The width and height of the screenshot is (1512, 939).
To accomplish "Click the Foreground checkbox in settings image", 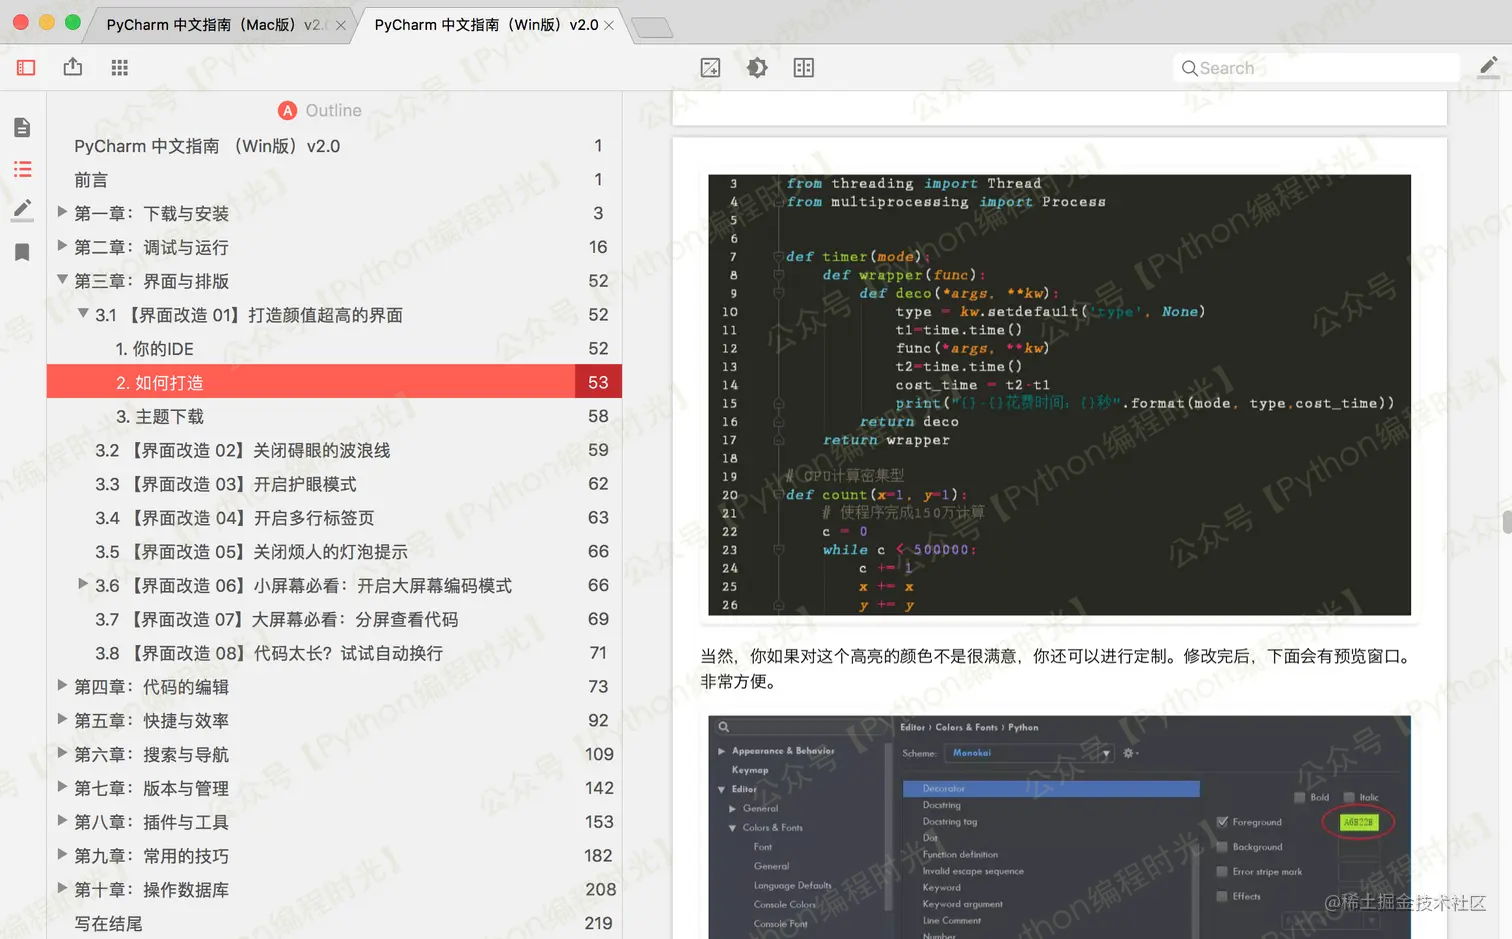I will pos(1222,822).
